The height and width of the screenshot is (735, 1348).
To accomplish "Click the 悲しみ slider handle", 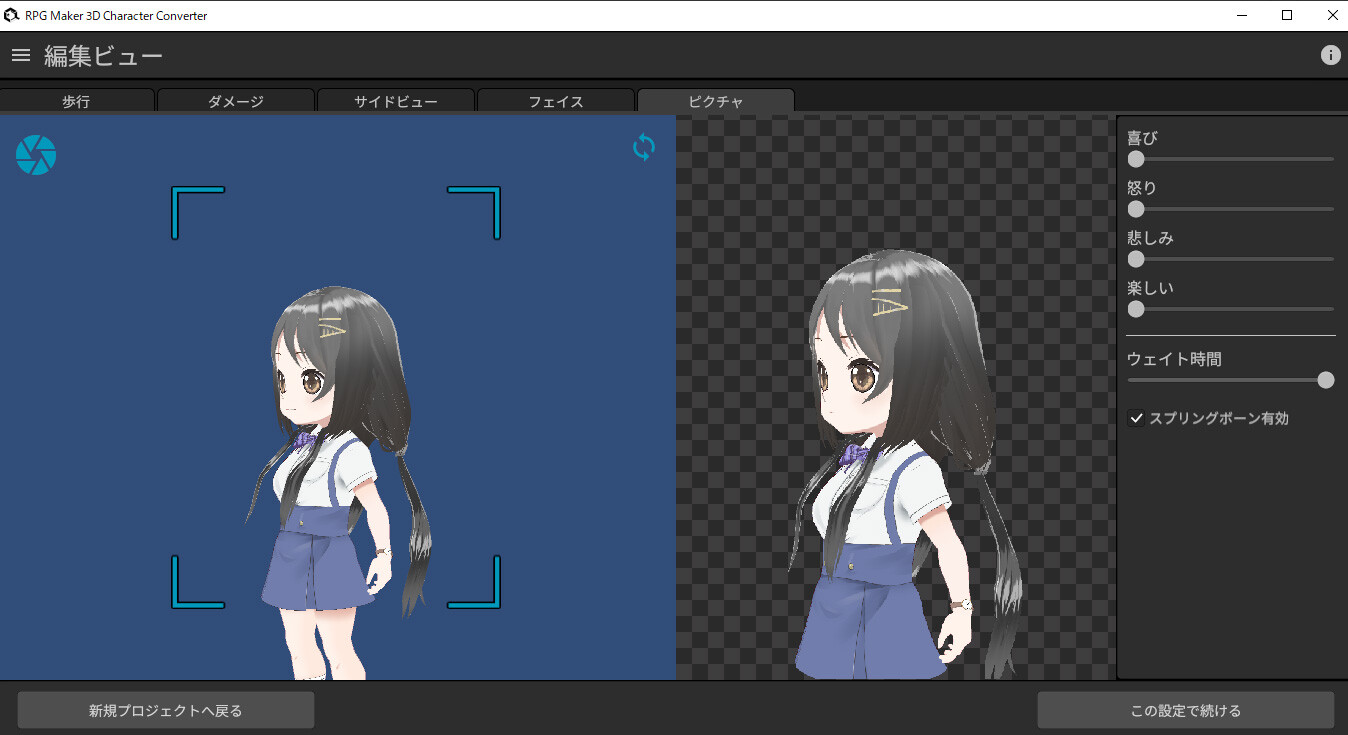I will [1135, 259].
